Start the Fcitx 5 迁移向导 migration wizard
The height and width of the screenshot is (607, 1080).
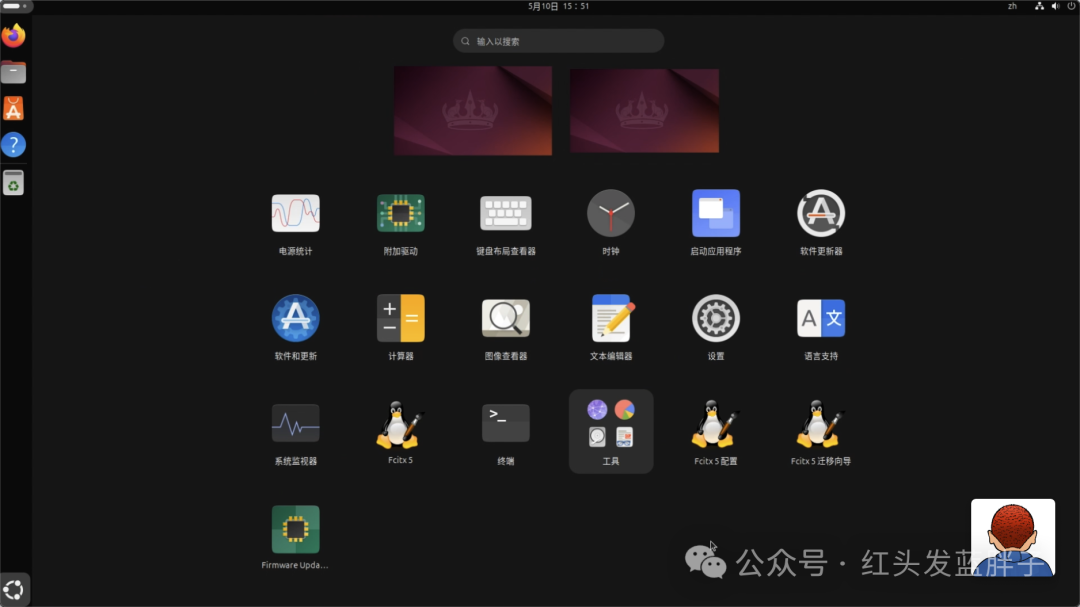pos(820,422)
